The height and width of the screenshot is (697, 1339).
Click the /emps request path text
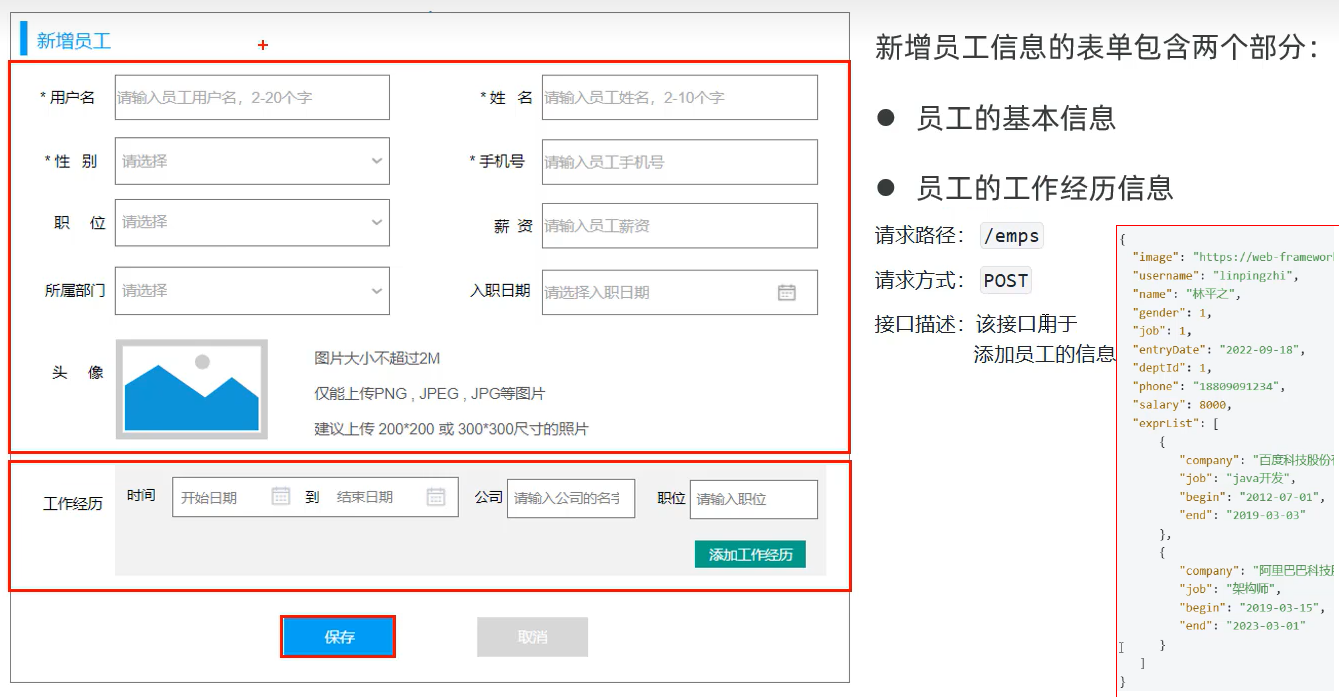[x=1011, y=237]
